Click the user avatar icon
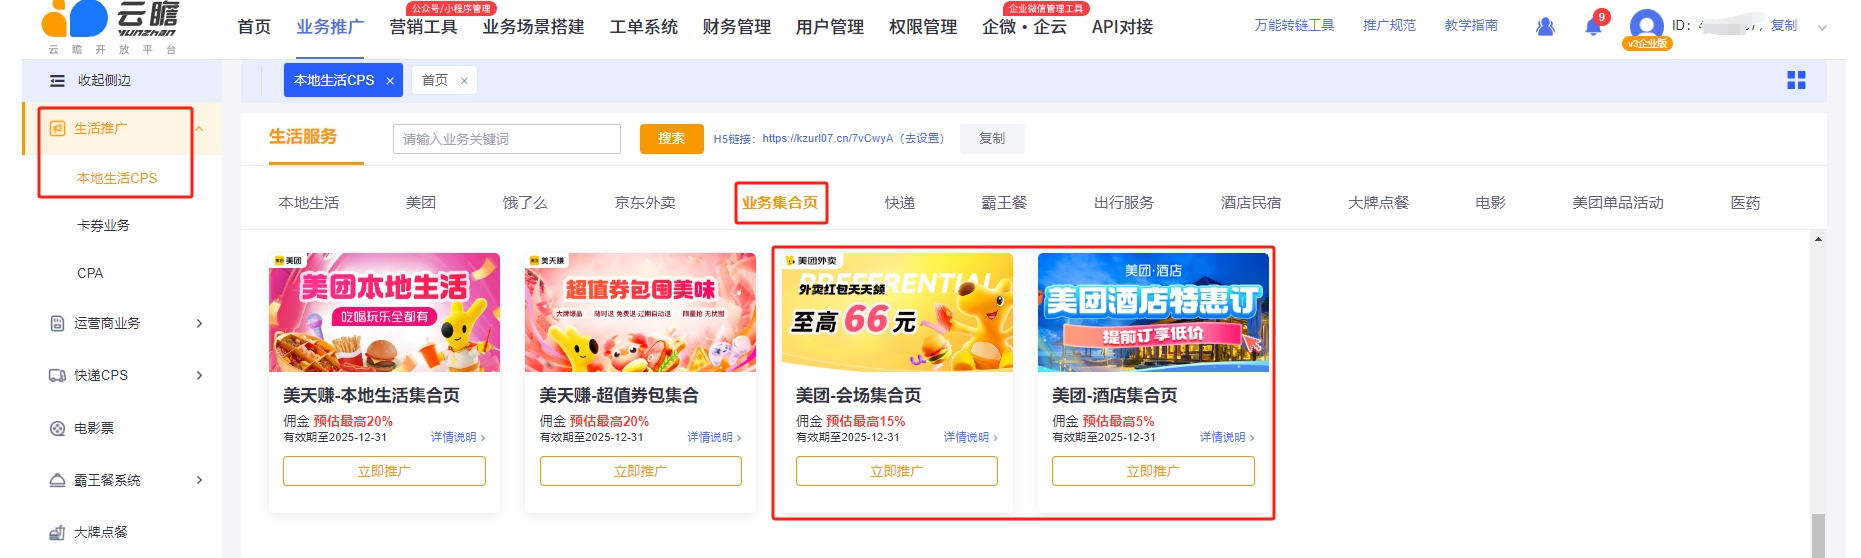This screenshot has width=1861, height=558. [1646, 26]
